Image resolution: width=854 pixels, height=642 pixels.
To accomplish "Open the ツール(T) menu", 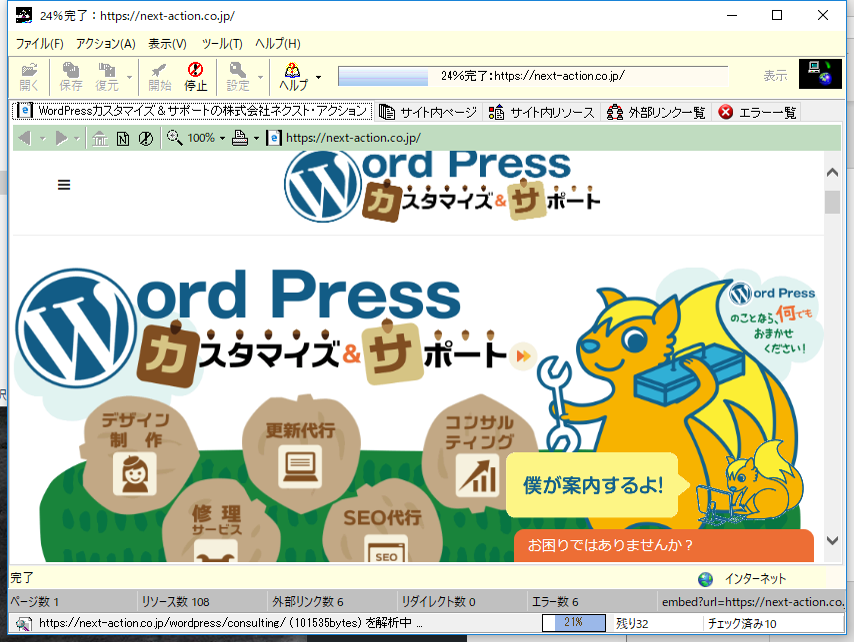I will point(222,44).
